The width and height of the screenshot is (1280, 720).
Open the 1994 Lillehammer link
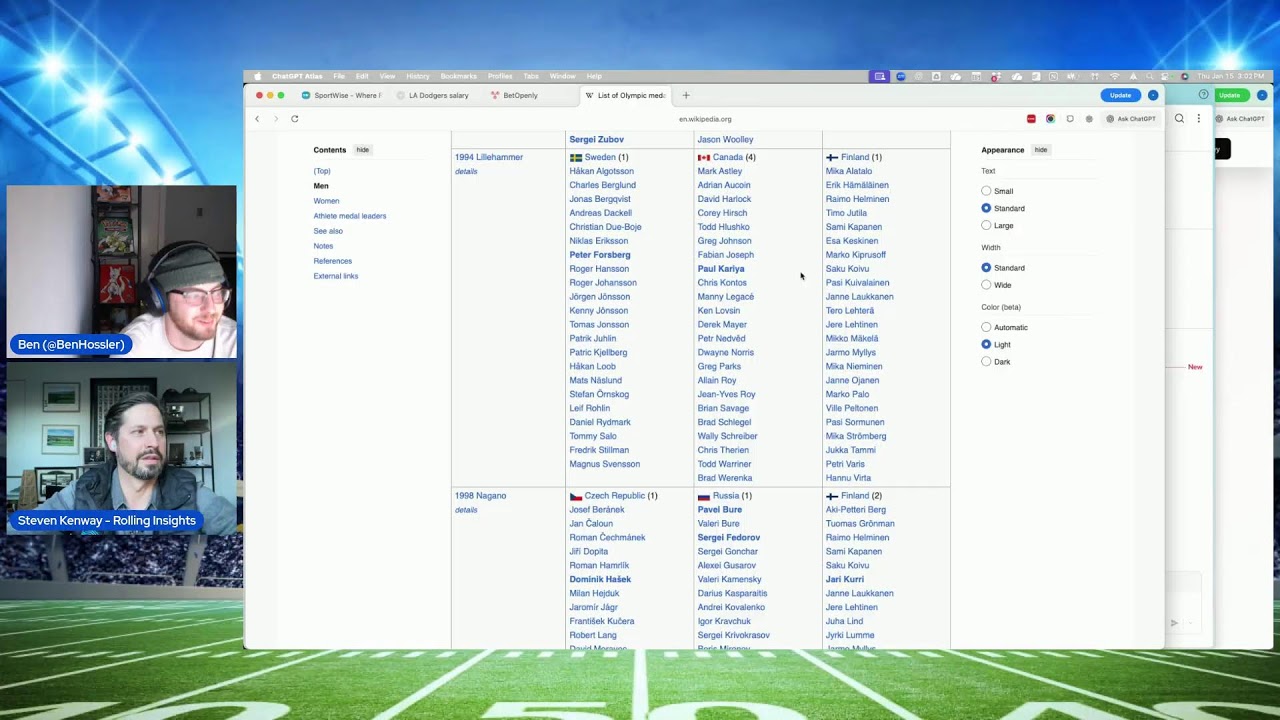pos(489,157)
